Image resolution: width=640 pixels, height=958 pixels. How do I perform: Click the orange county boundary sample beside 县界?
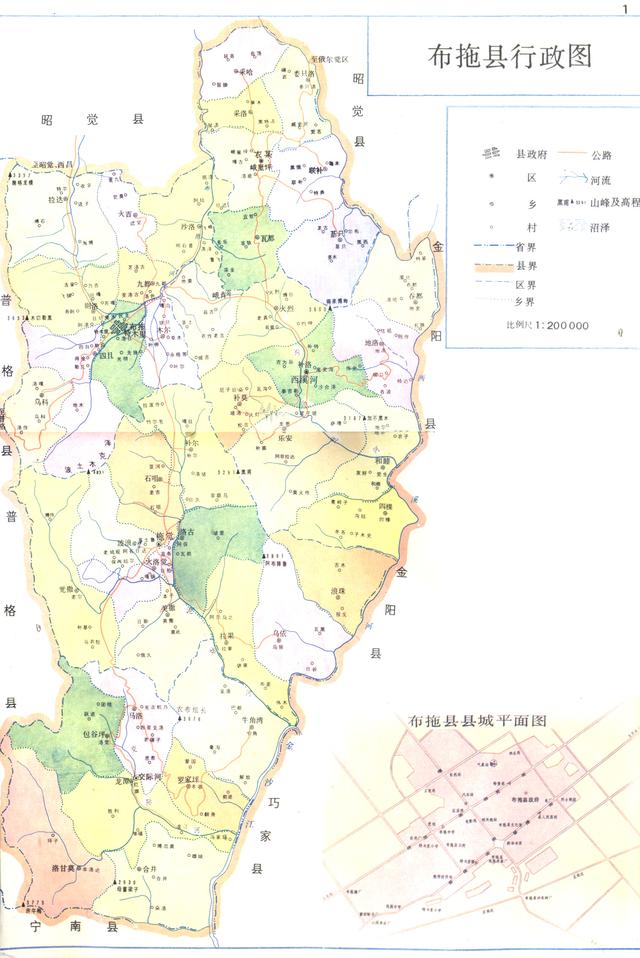coord(492,266)
